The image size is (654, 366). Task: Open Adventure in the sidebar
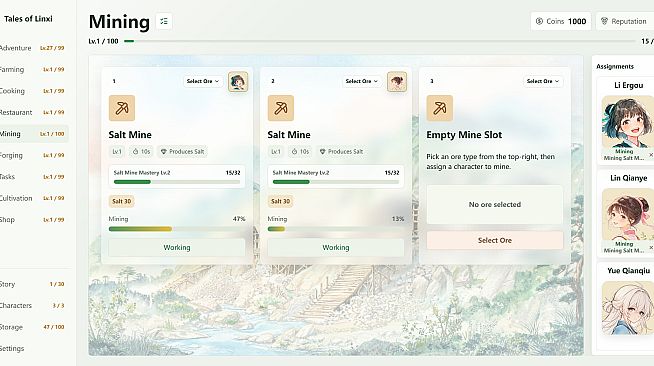pos(33,48)
